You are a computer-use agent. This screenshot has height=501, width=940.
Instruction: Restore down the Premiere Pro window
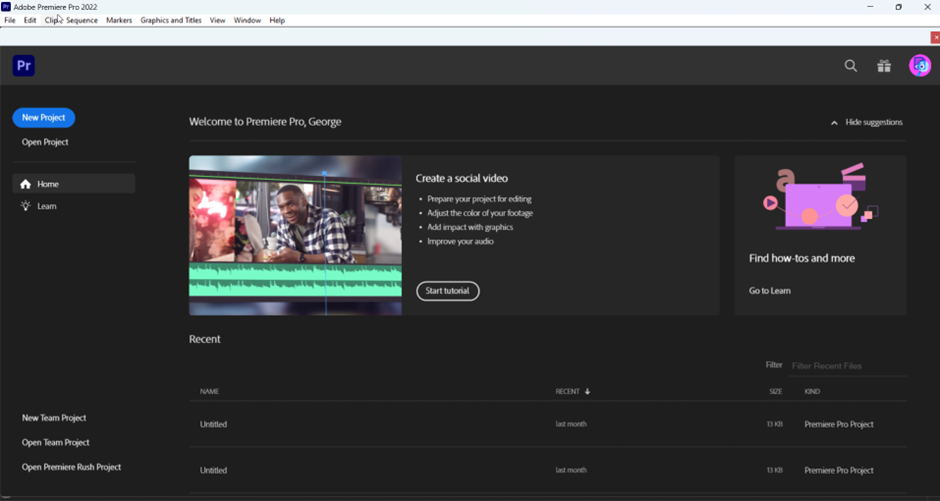coord(898,7)
